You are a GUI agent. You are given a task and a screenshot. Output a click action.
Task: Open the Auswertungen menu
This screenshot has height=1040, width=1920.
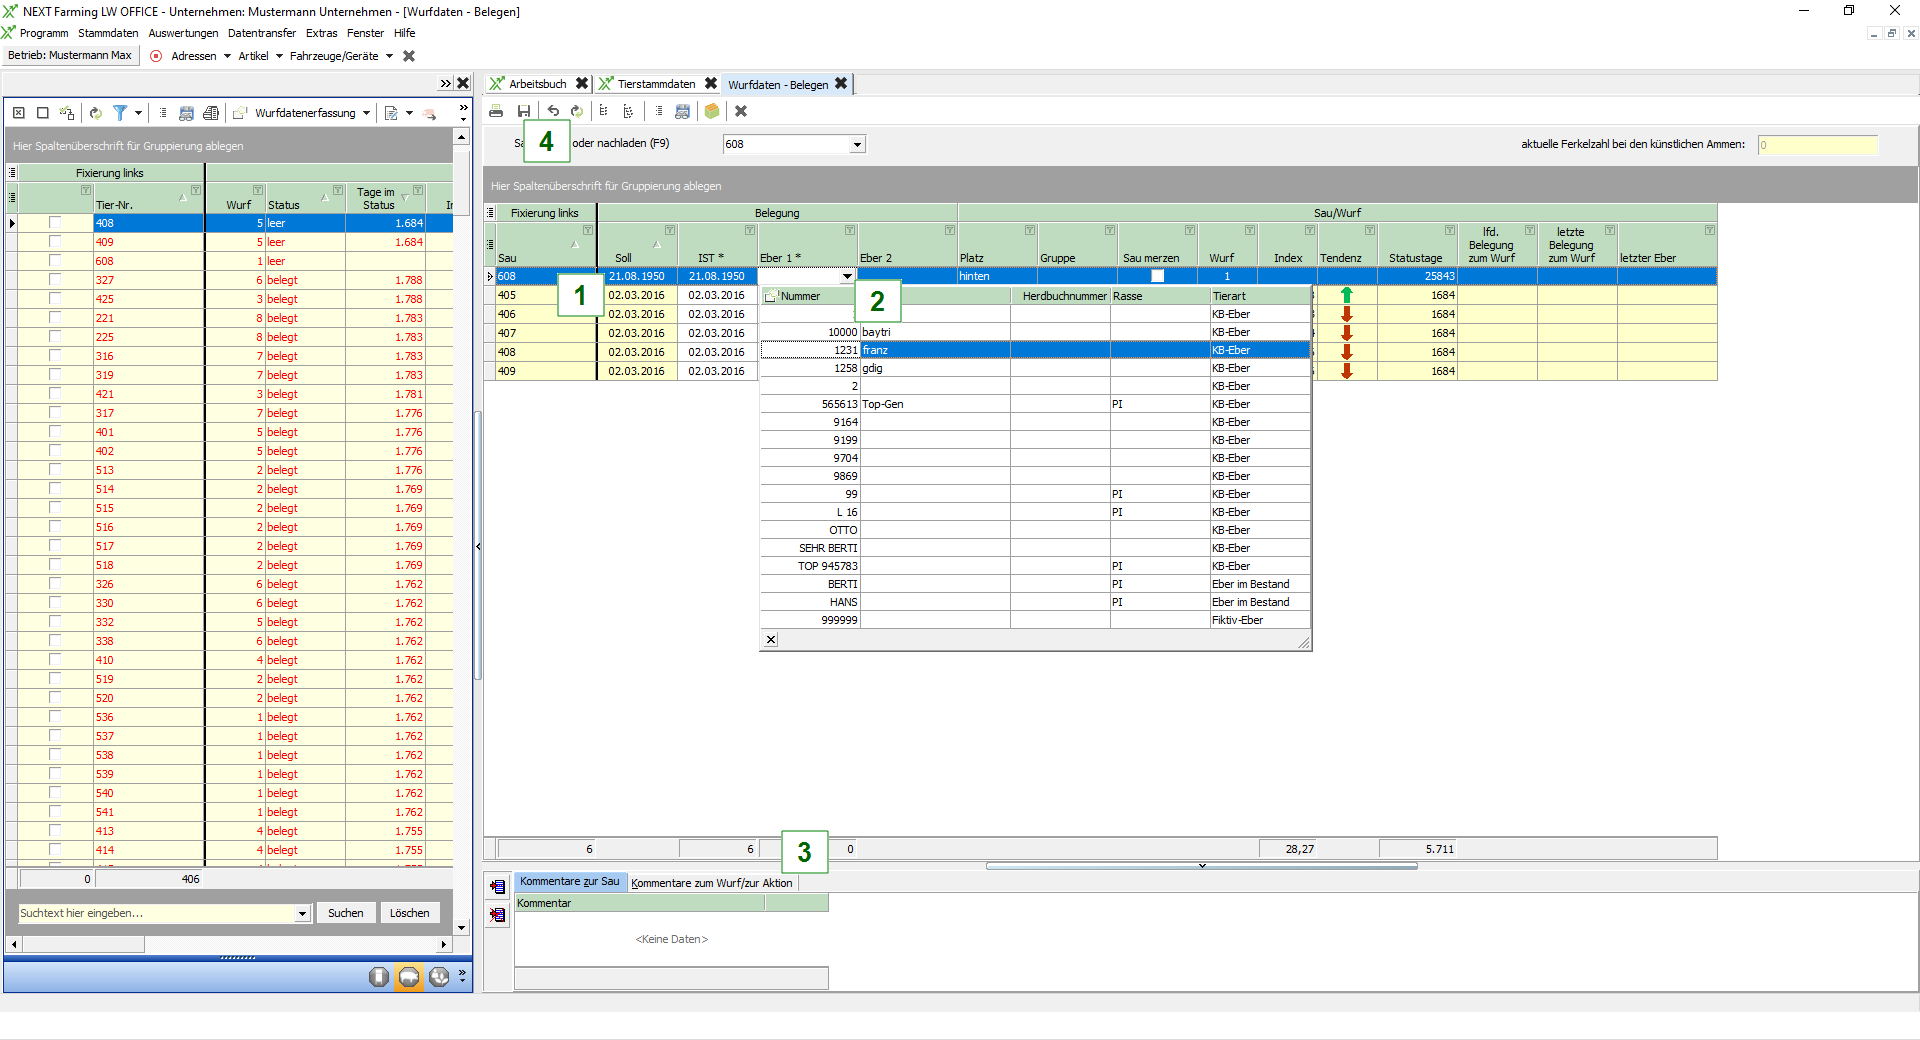point(183,33)
